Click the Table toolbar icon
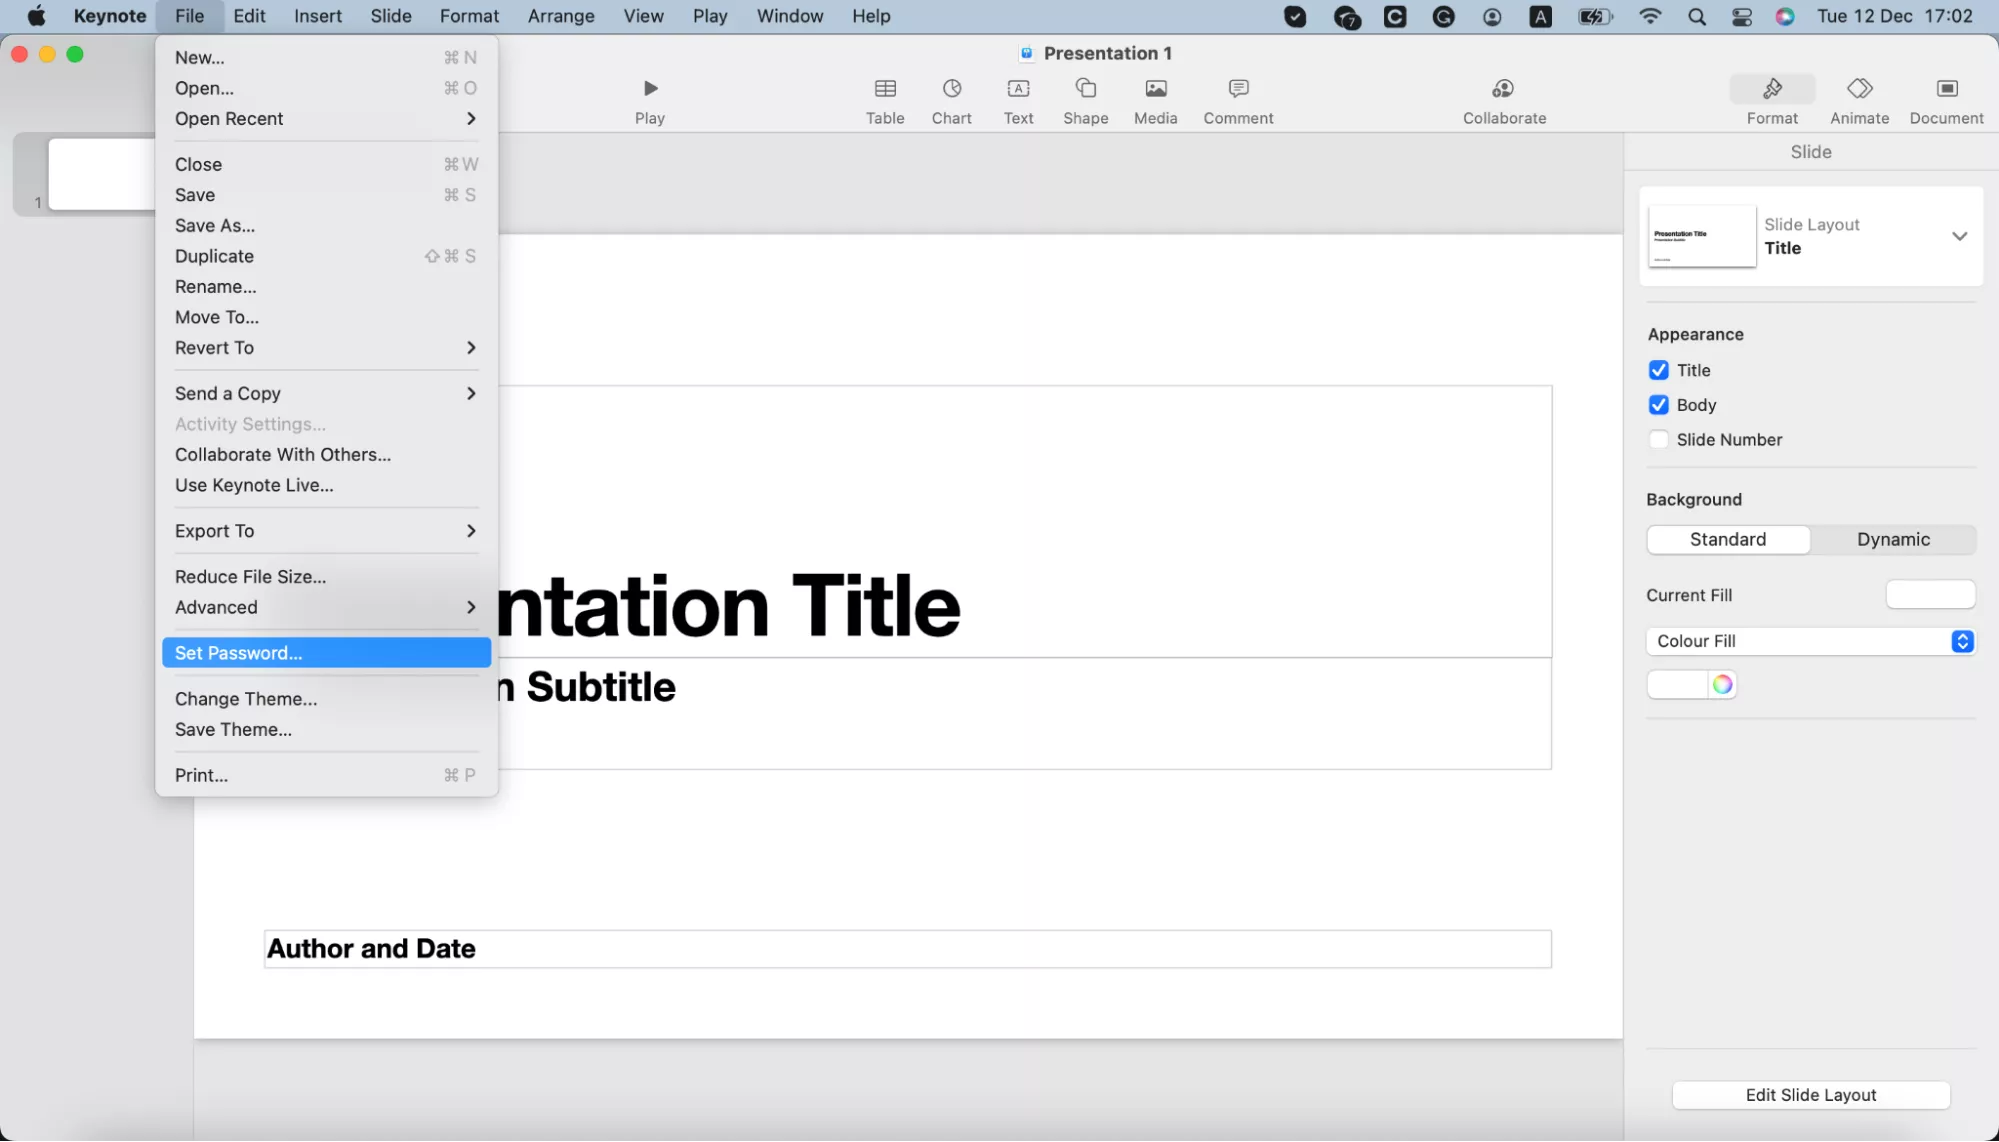The image size is (1999, 1142). pyautogui.click(x=884, y=100)
